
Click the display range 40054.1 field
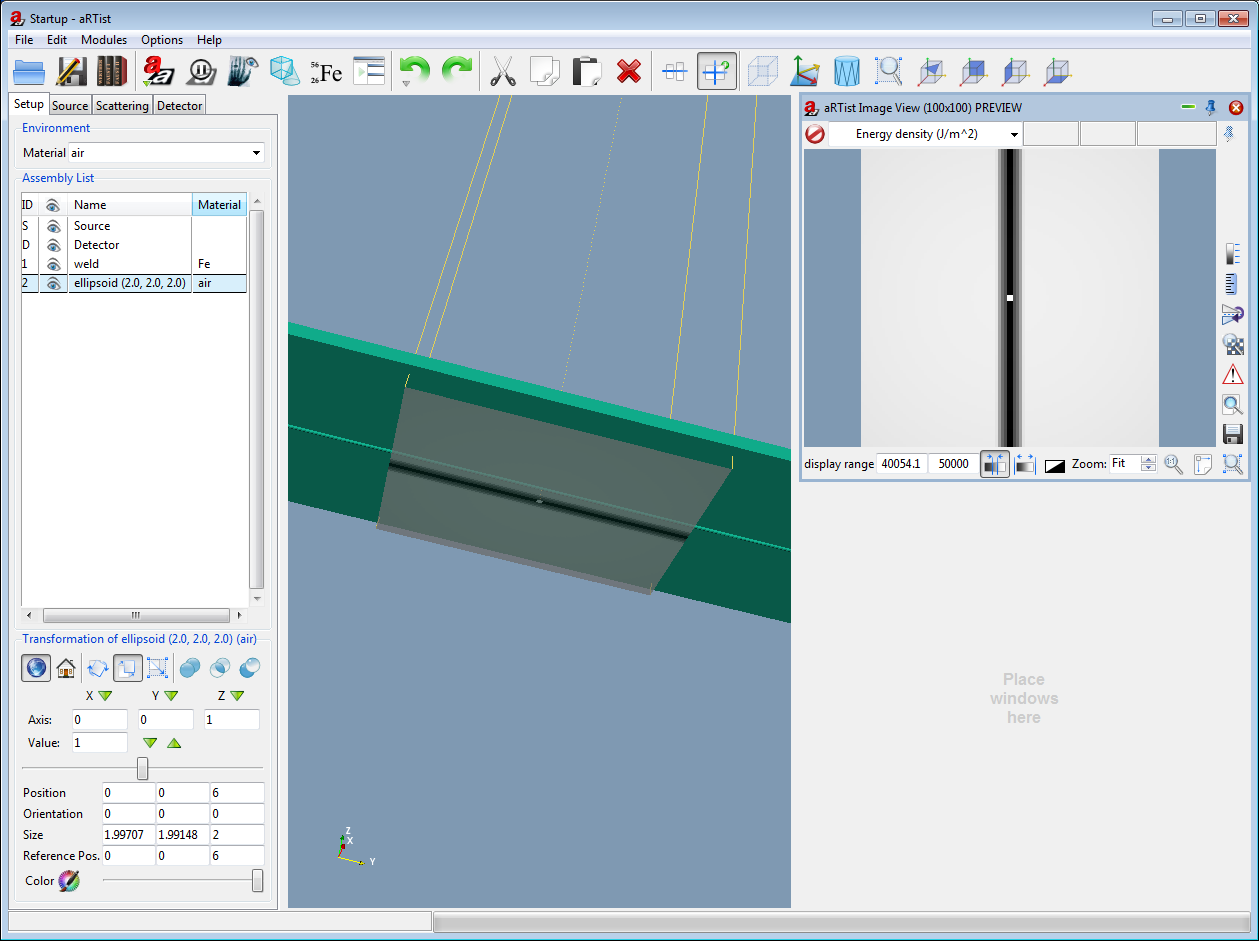pos(901,464)
